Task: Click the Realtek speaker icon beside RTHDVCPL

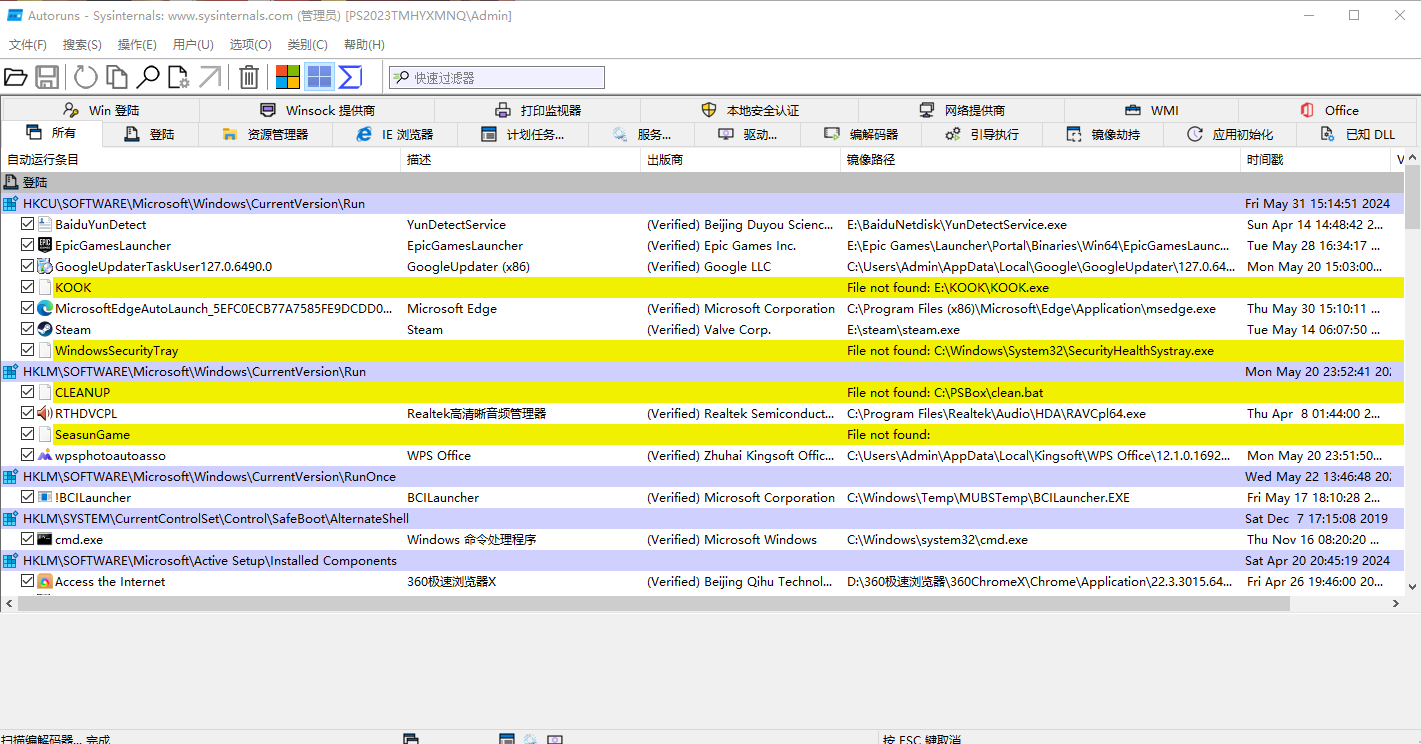Action: coord(45,413)
